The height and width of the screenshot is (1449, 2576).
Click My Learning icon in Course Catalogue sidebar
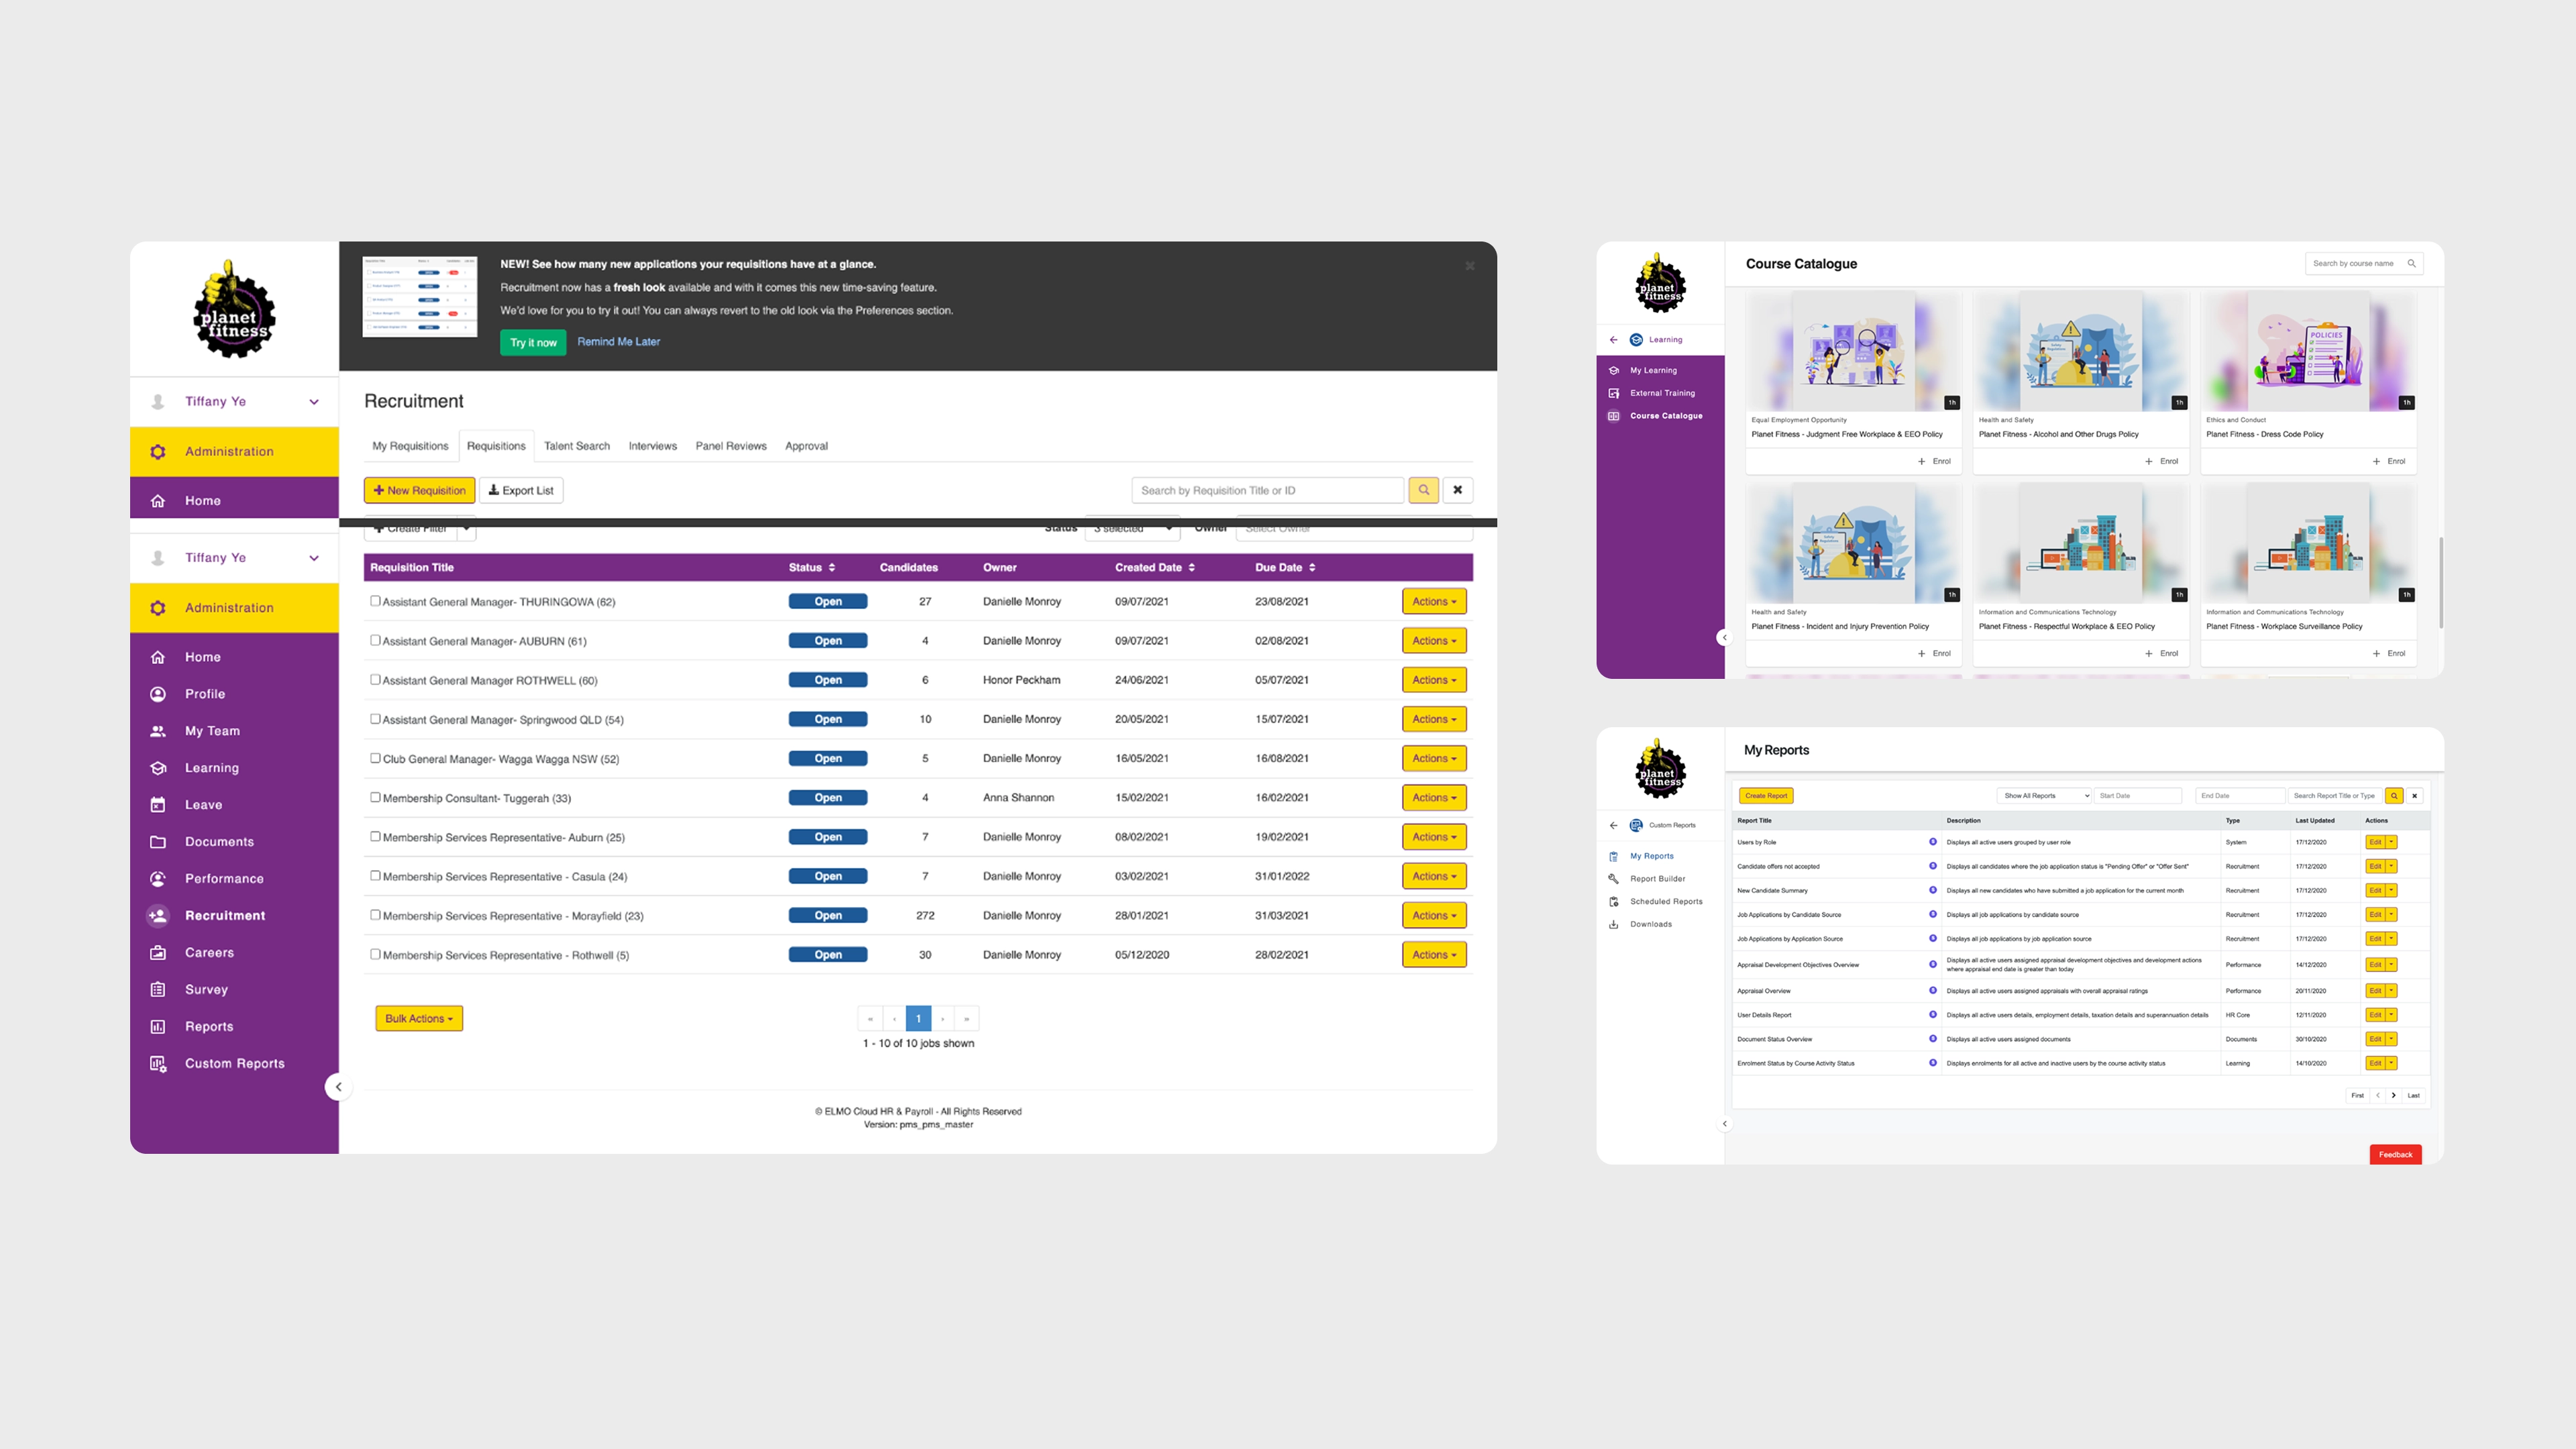[1613, 370]
